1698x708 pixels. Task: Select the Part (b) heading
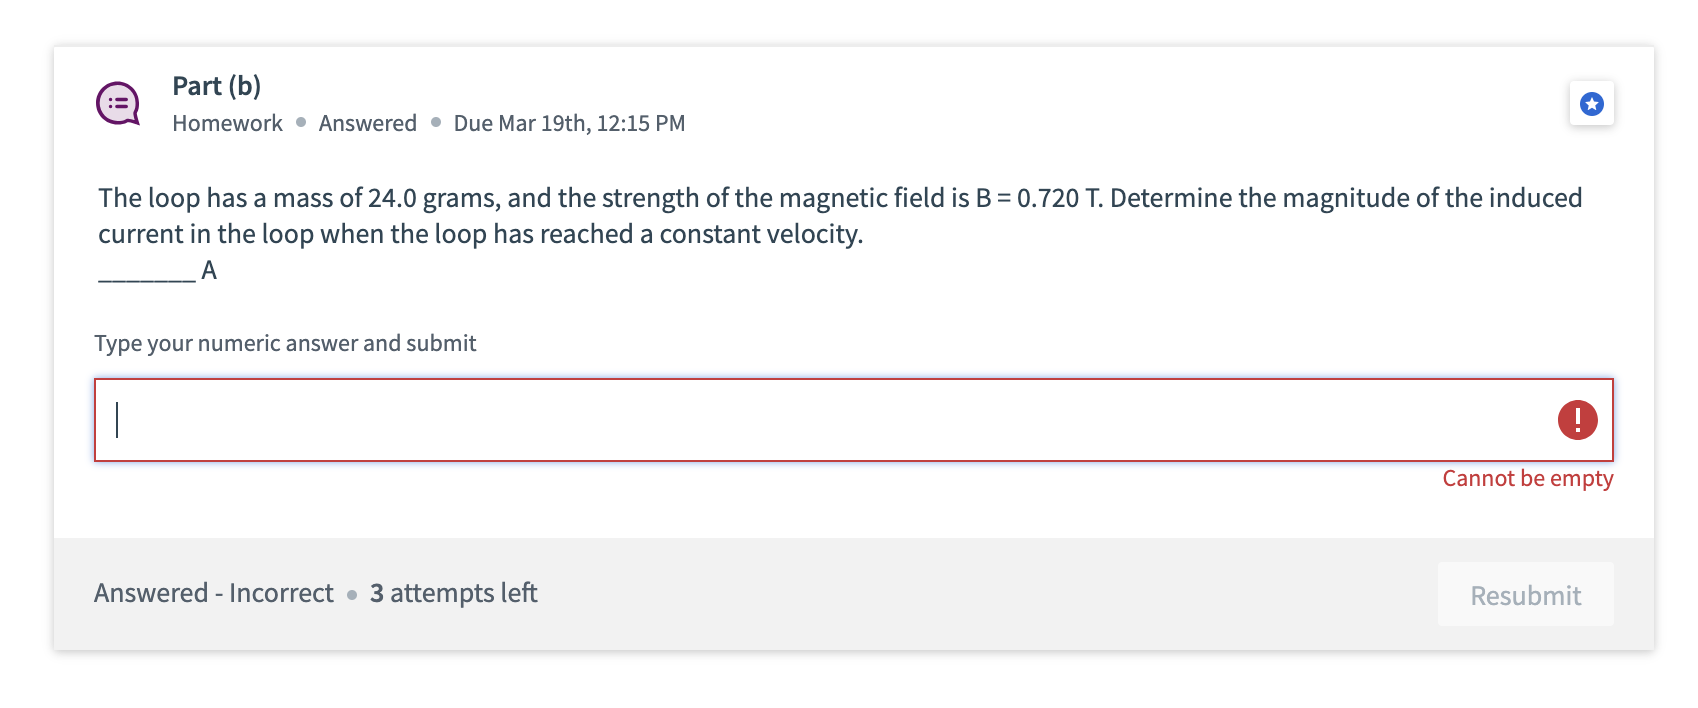(215, 86)
